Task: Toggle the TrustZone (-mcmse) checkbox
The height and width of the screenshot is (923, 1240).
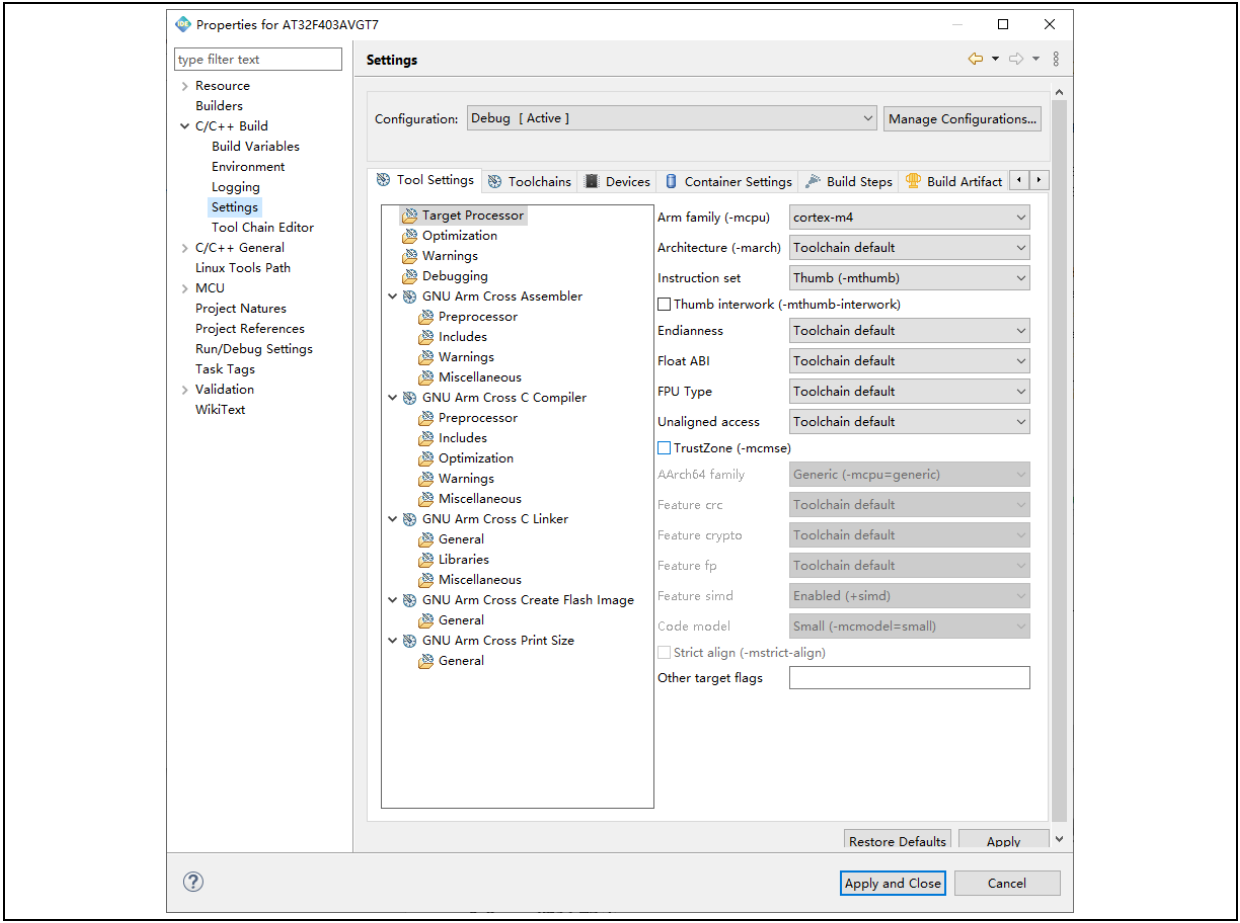Action: pos(664,448)
